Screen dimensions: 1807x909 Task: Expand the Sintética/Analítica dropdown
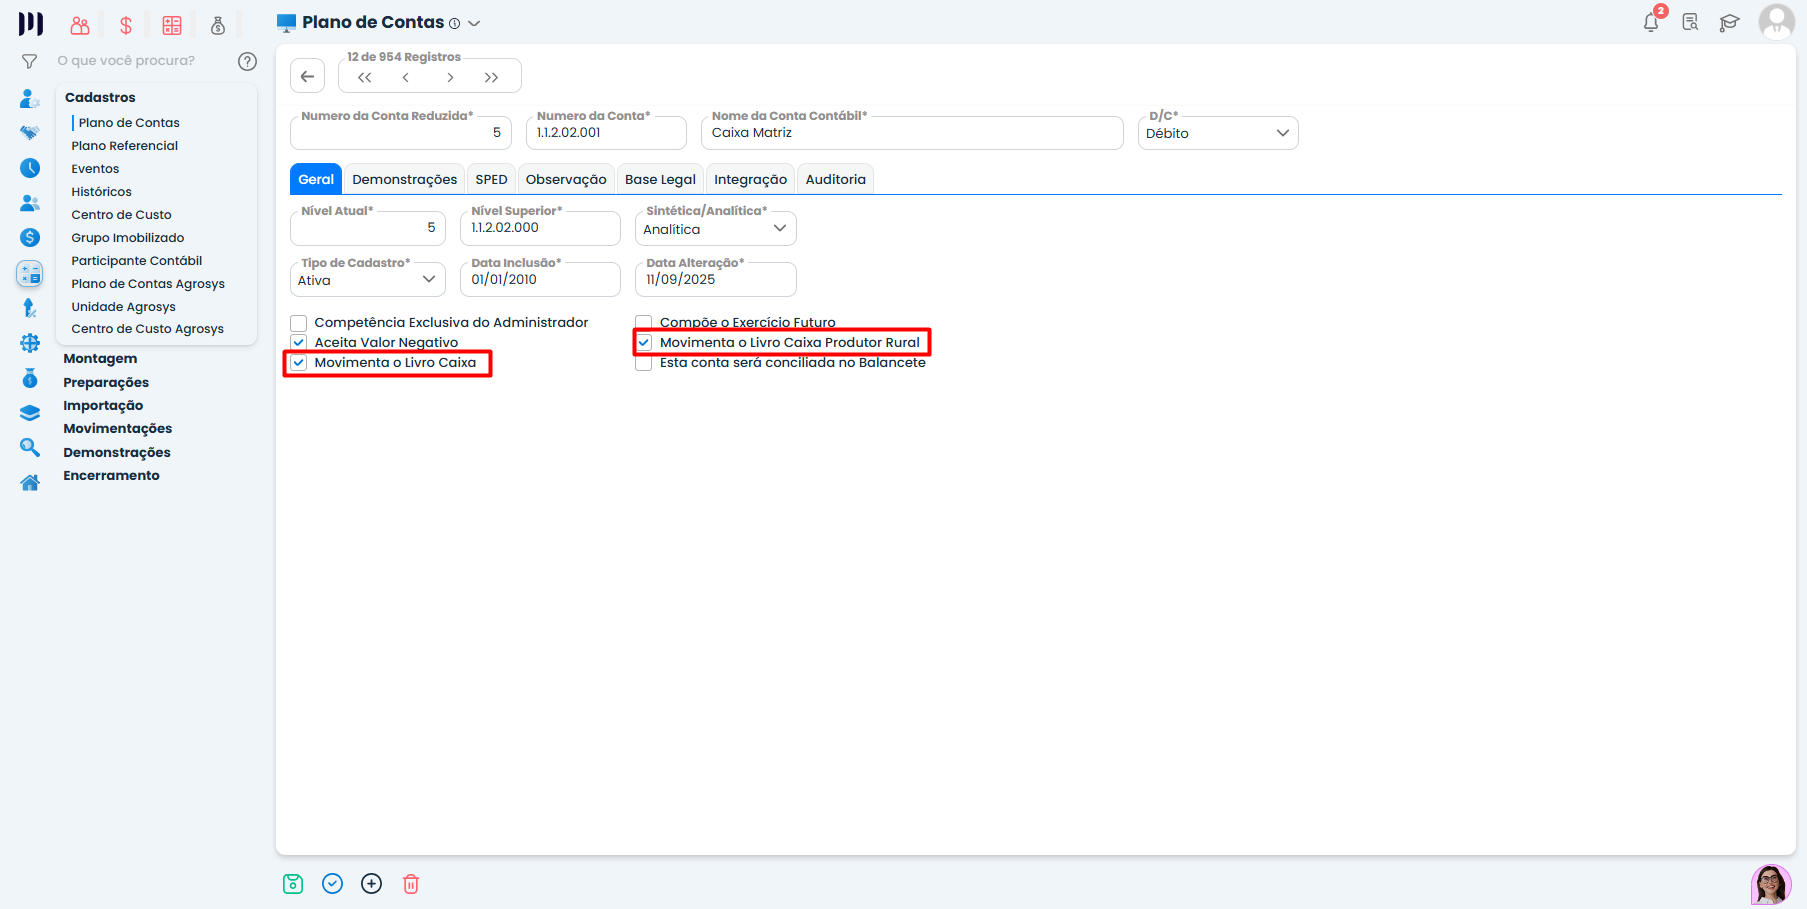click(x=715, y=229)
